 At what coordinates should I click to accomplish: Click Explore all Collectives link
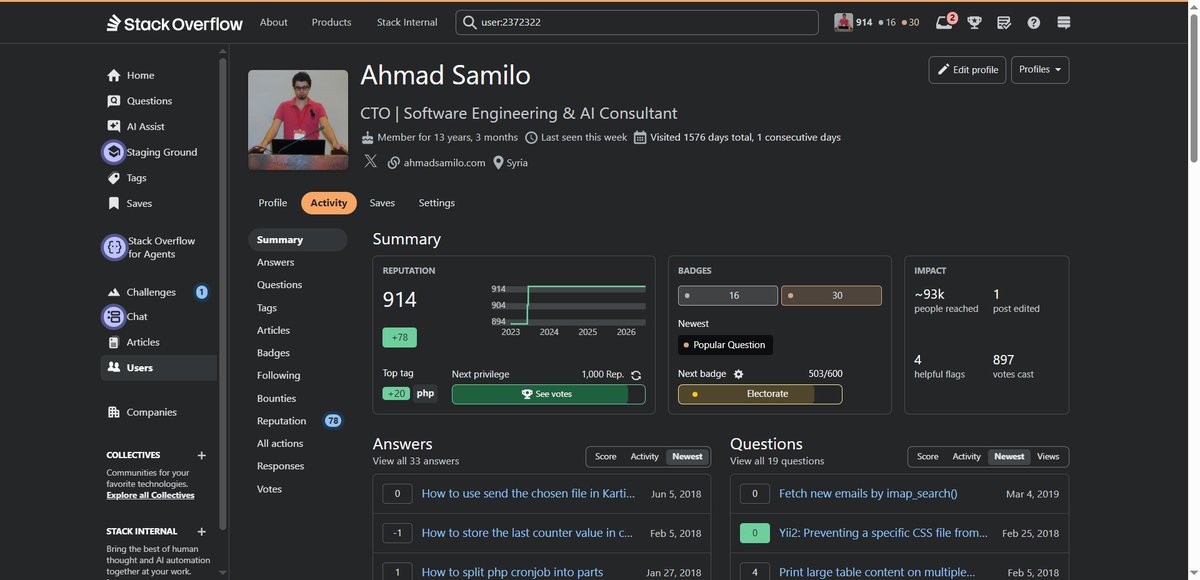[151, 495]
